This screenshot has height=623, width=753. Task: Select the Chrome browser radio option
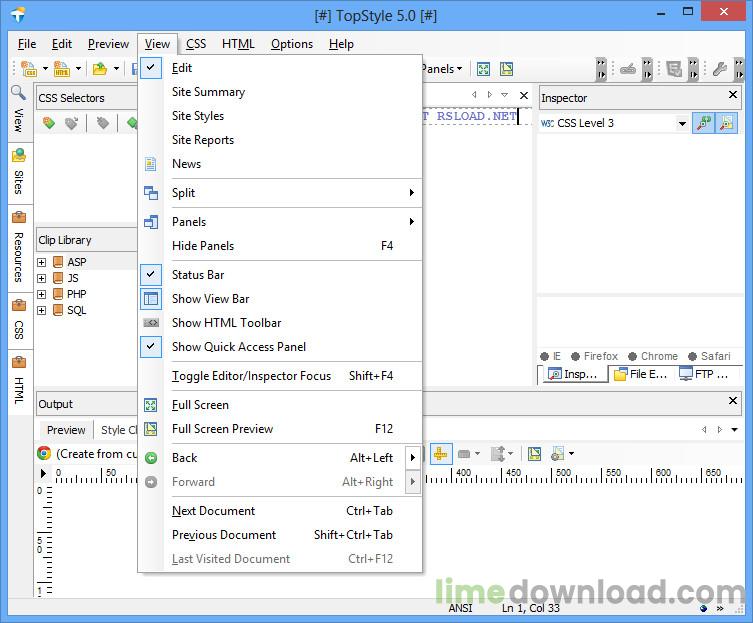pos(634,356)
